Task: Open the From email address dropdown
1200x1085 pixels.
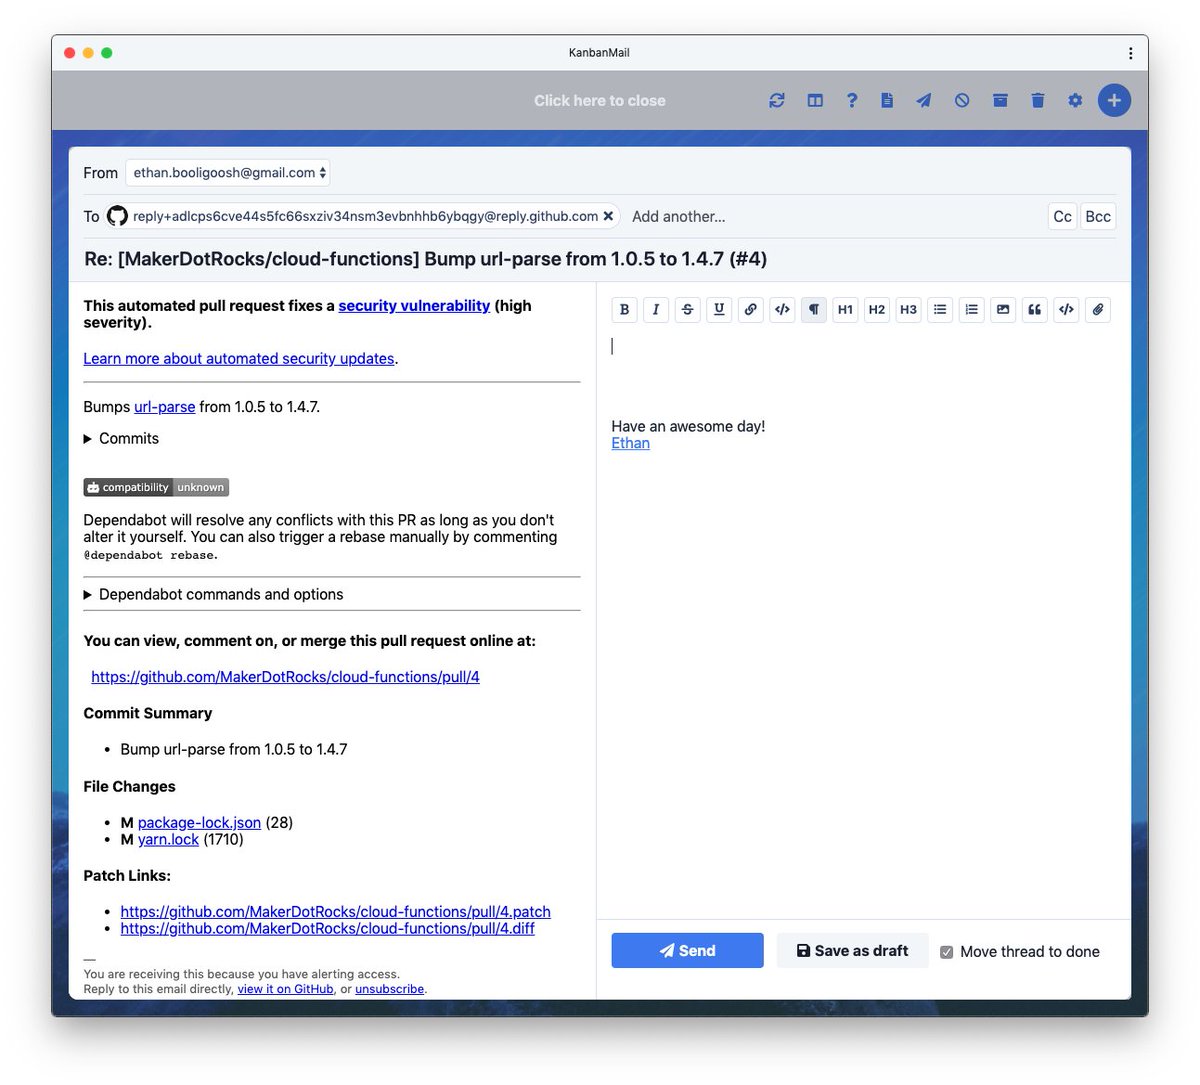Action: (228, 173)
